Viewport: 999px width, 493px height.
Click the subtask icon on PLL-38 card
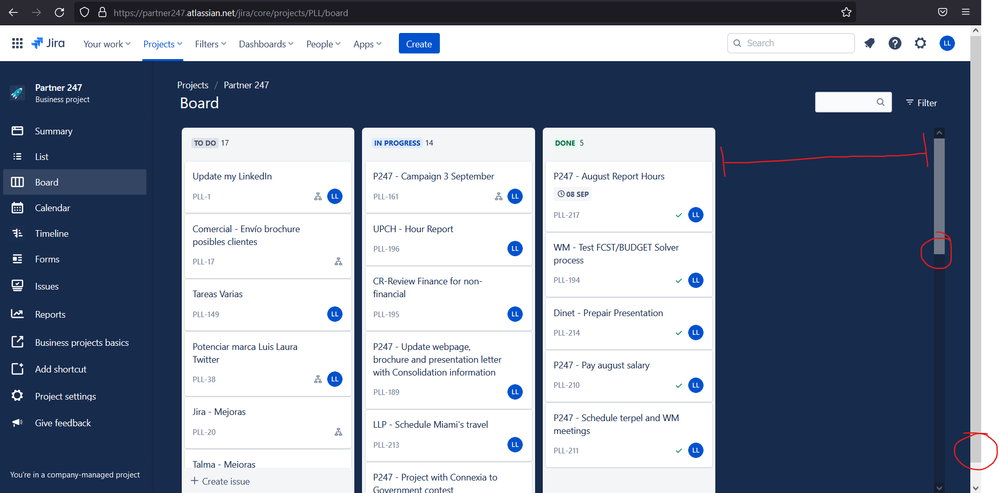coord(318,380)
